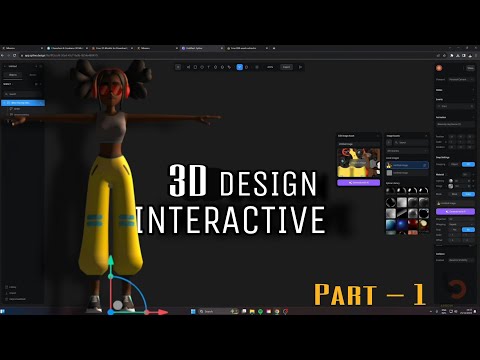Click the image name field in Edit Image Asset

pos(358,144)
